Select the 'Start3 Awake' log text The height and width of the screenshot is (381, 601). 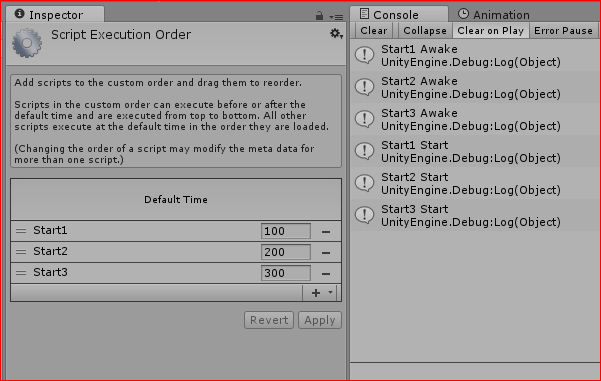[419, 113]
